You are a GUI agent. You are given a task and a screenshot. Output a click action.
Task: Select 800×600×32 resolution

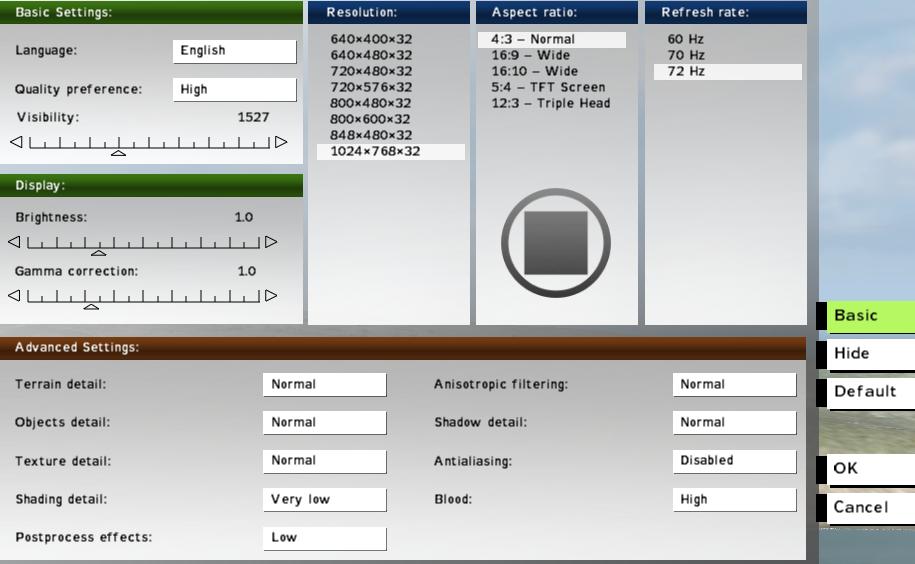(x=370, y=120)
